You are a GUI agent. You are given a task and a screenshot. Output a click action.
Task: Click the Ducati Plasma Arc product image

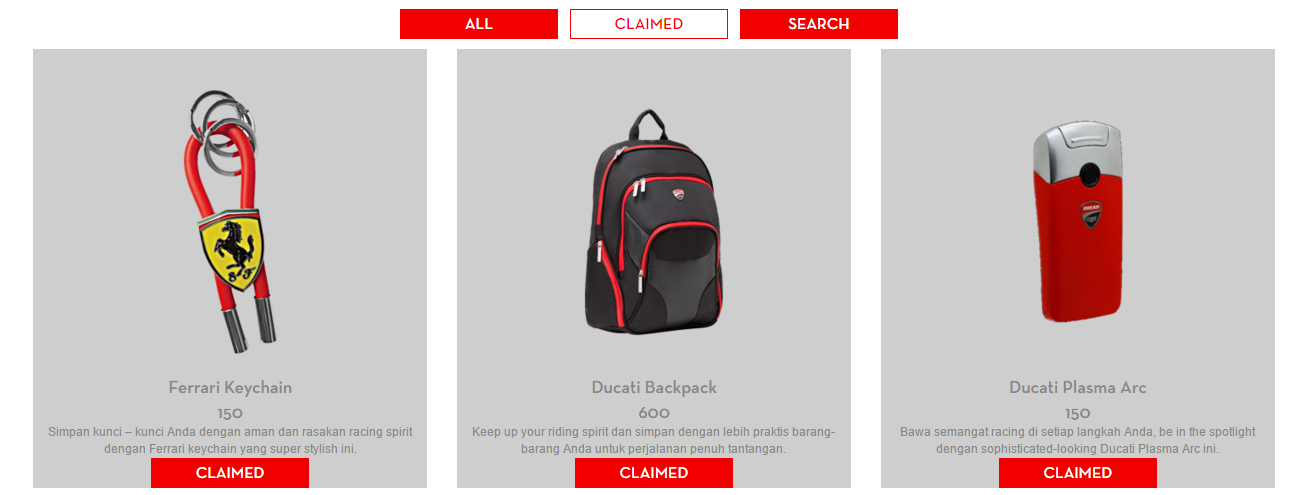(x=1078, y=222)
